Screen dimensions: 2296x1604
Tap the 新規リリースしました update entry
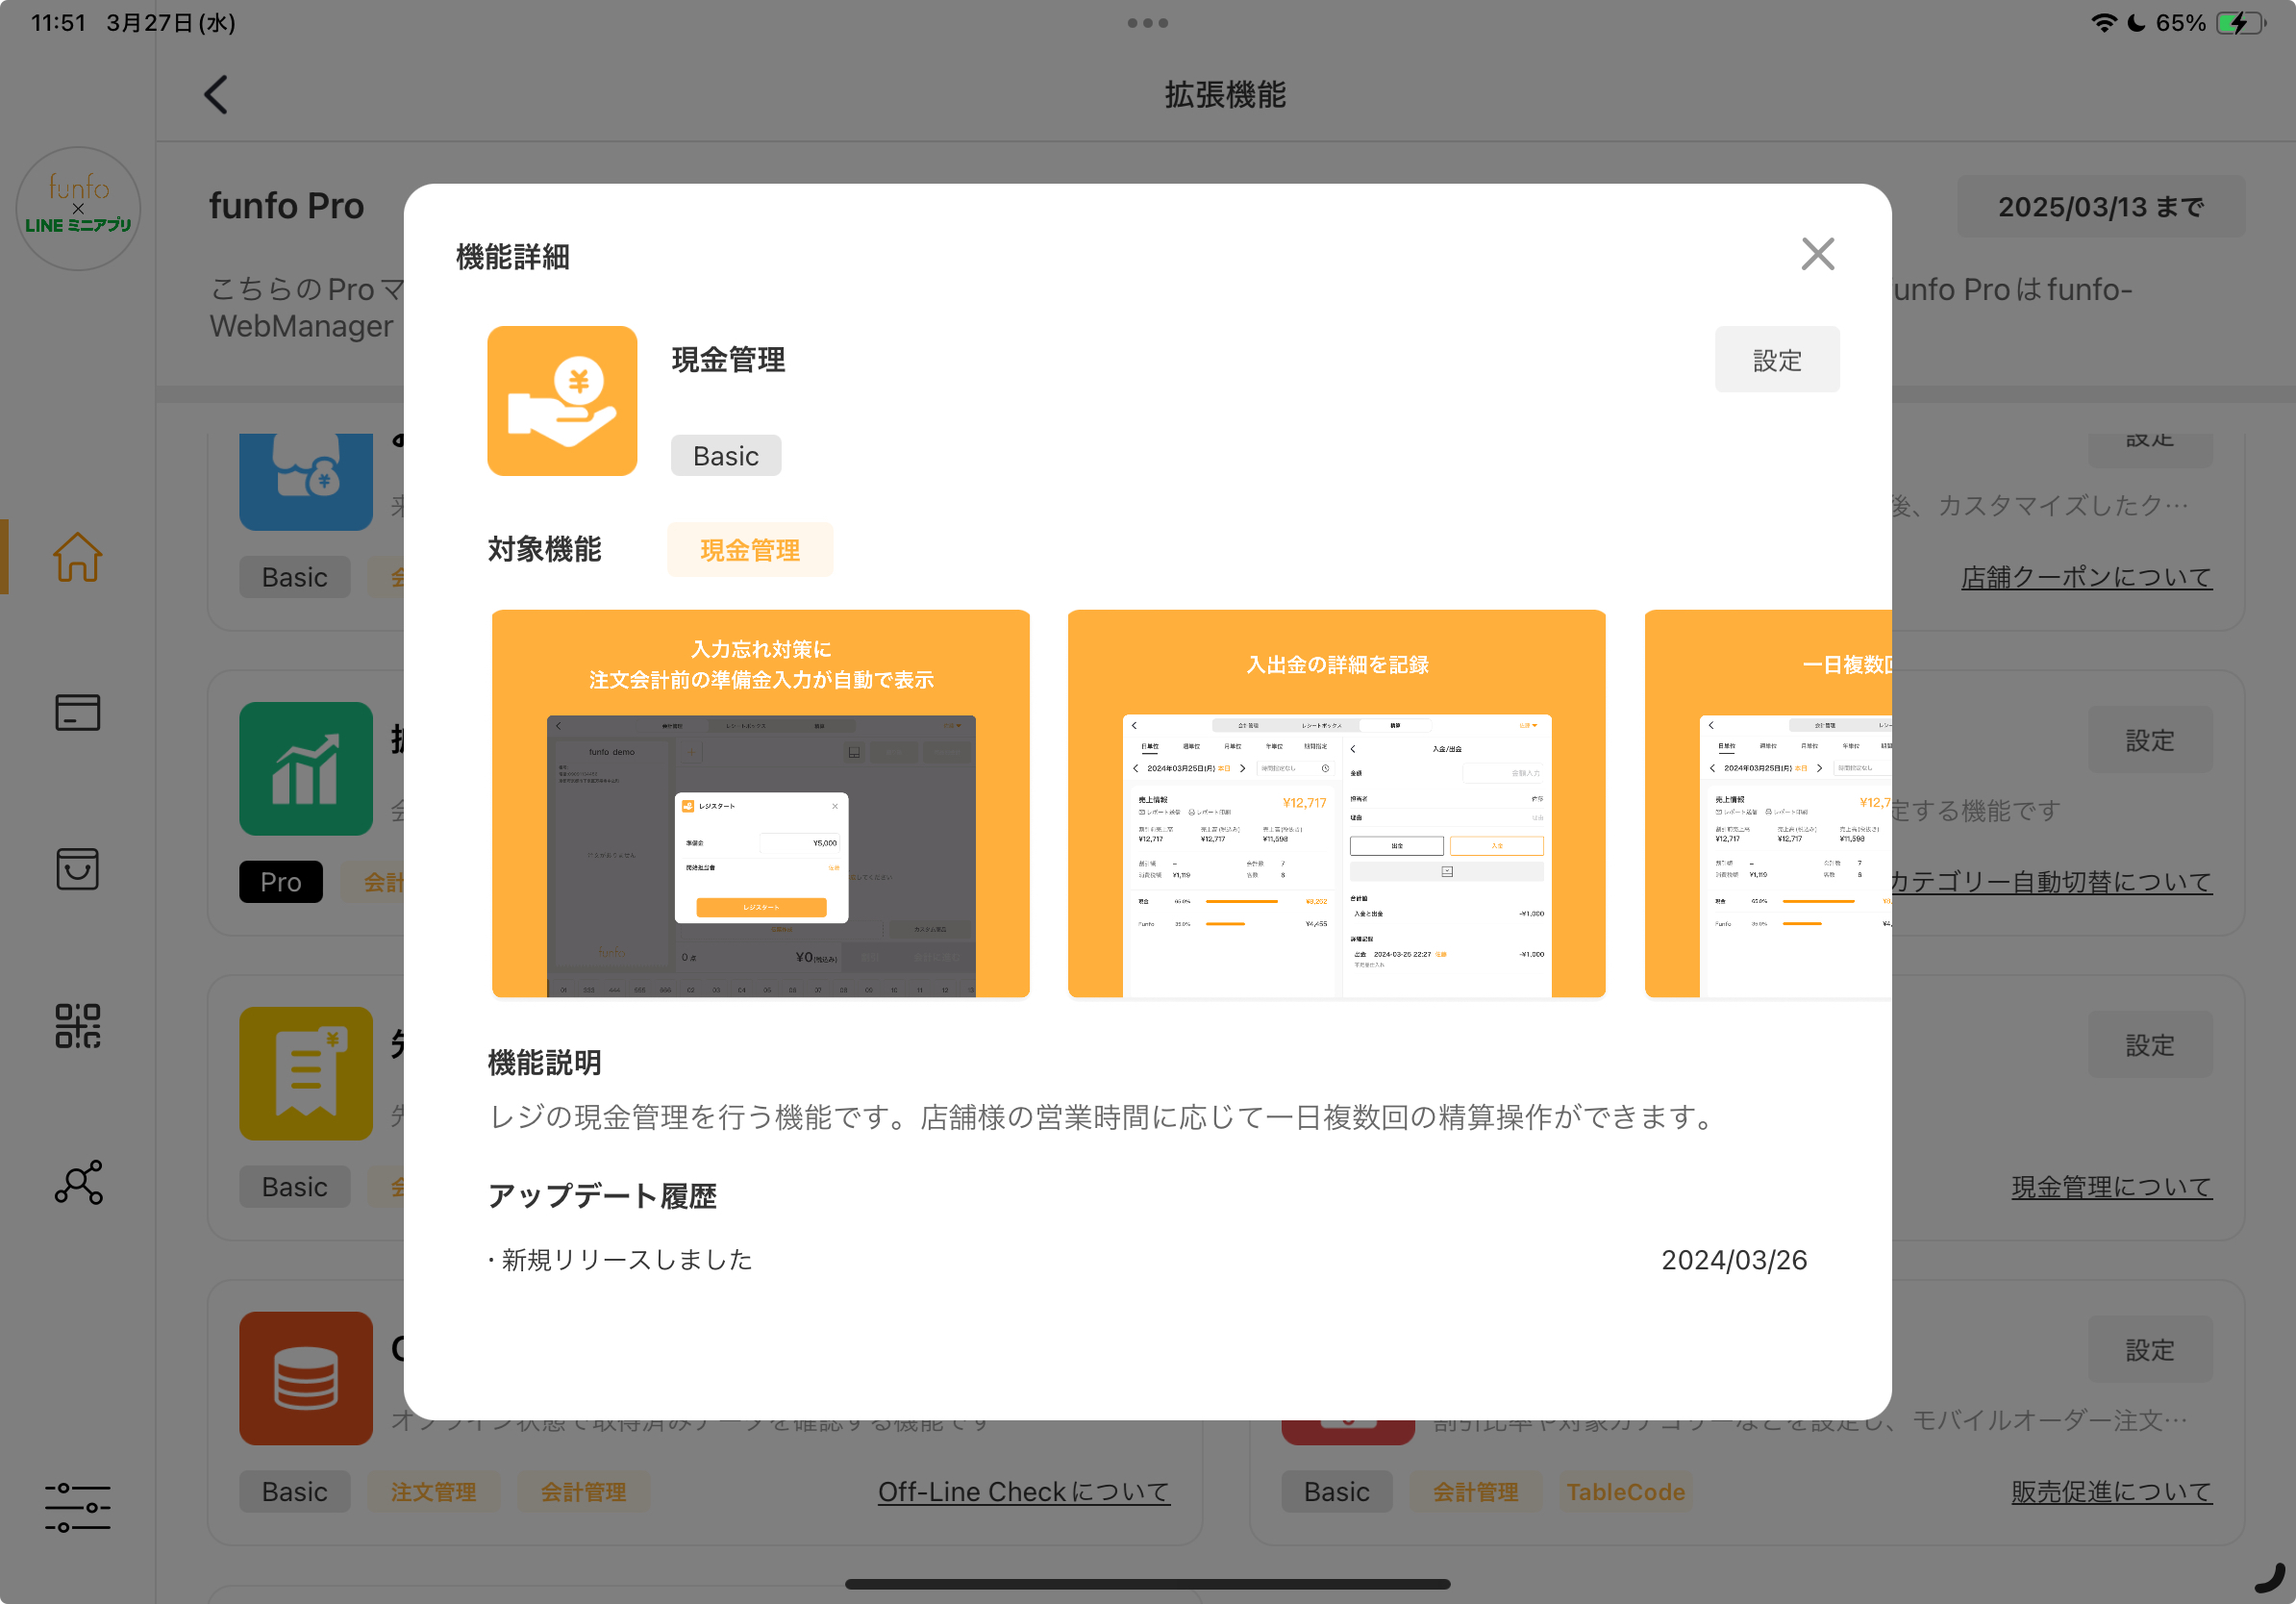coord(620,1260)
